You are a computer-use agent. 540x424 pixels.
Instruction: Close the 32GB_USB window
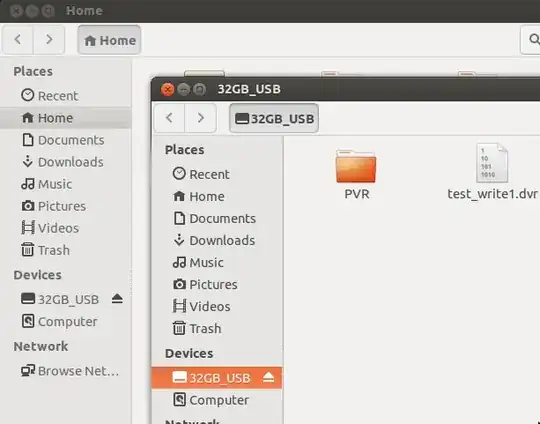pyautogui.click(x=167, y=90)
